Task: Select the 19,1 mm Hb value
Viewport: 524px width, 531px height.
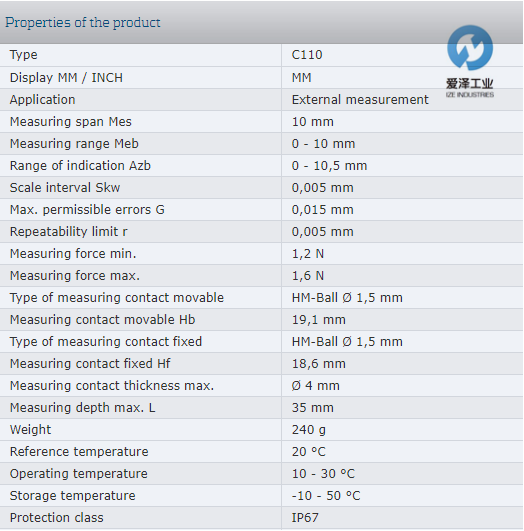Action: pos(319,320)
